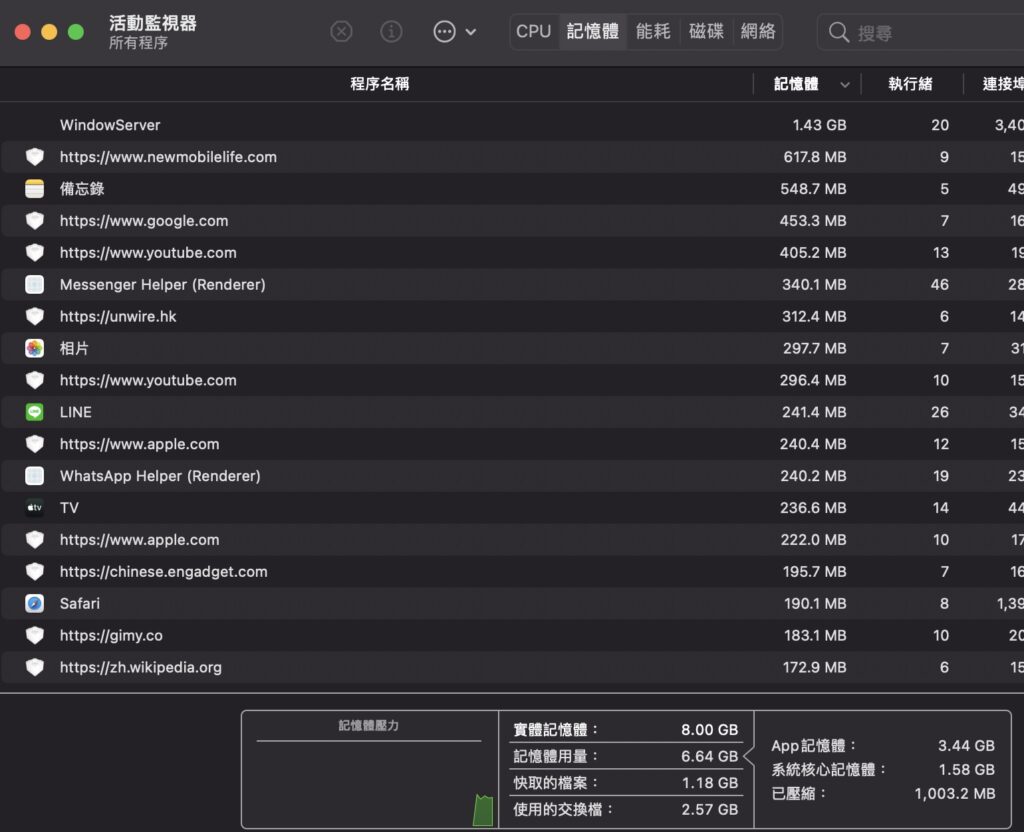Click the 實體記憶體 8.00 GB entry
This screenshot has width=1024, height=832.
[x=626, y=729]
